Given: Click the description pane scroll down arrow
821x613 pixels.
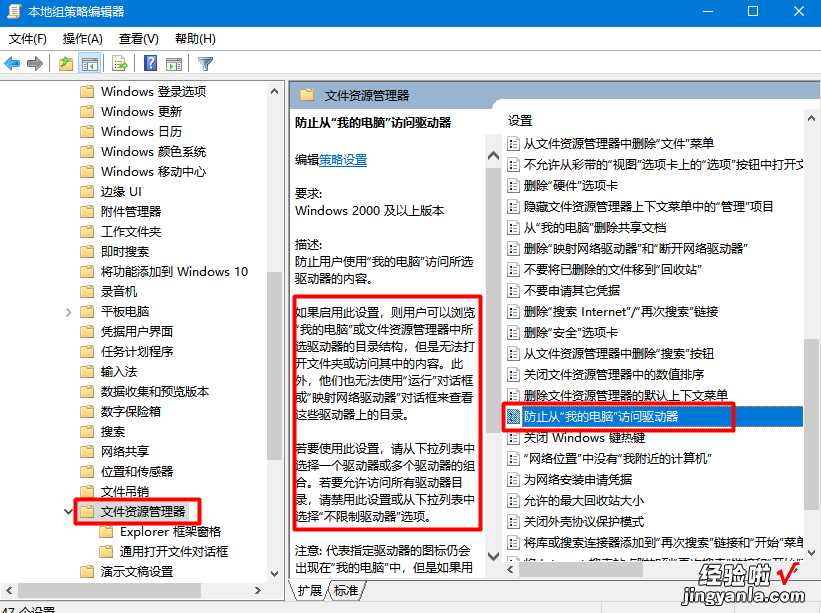Looking at the screenshot, I should click(x=493, y=556).
